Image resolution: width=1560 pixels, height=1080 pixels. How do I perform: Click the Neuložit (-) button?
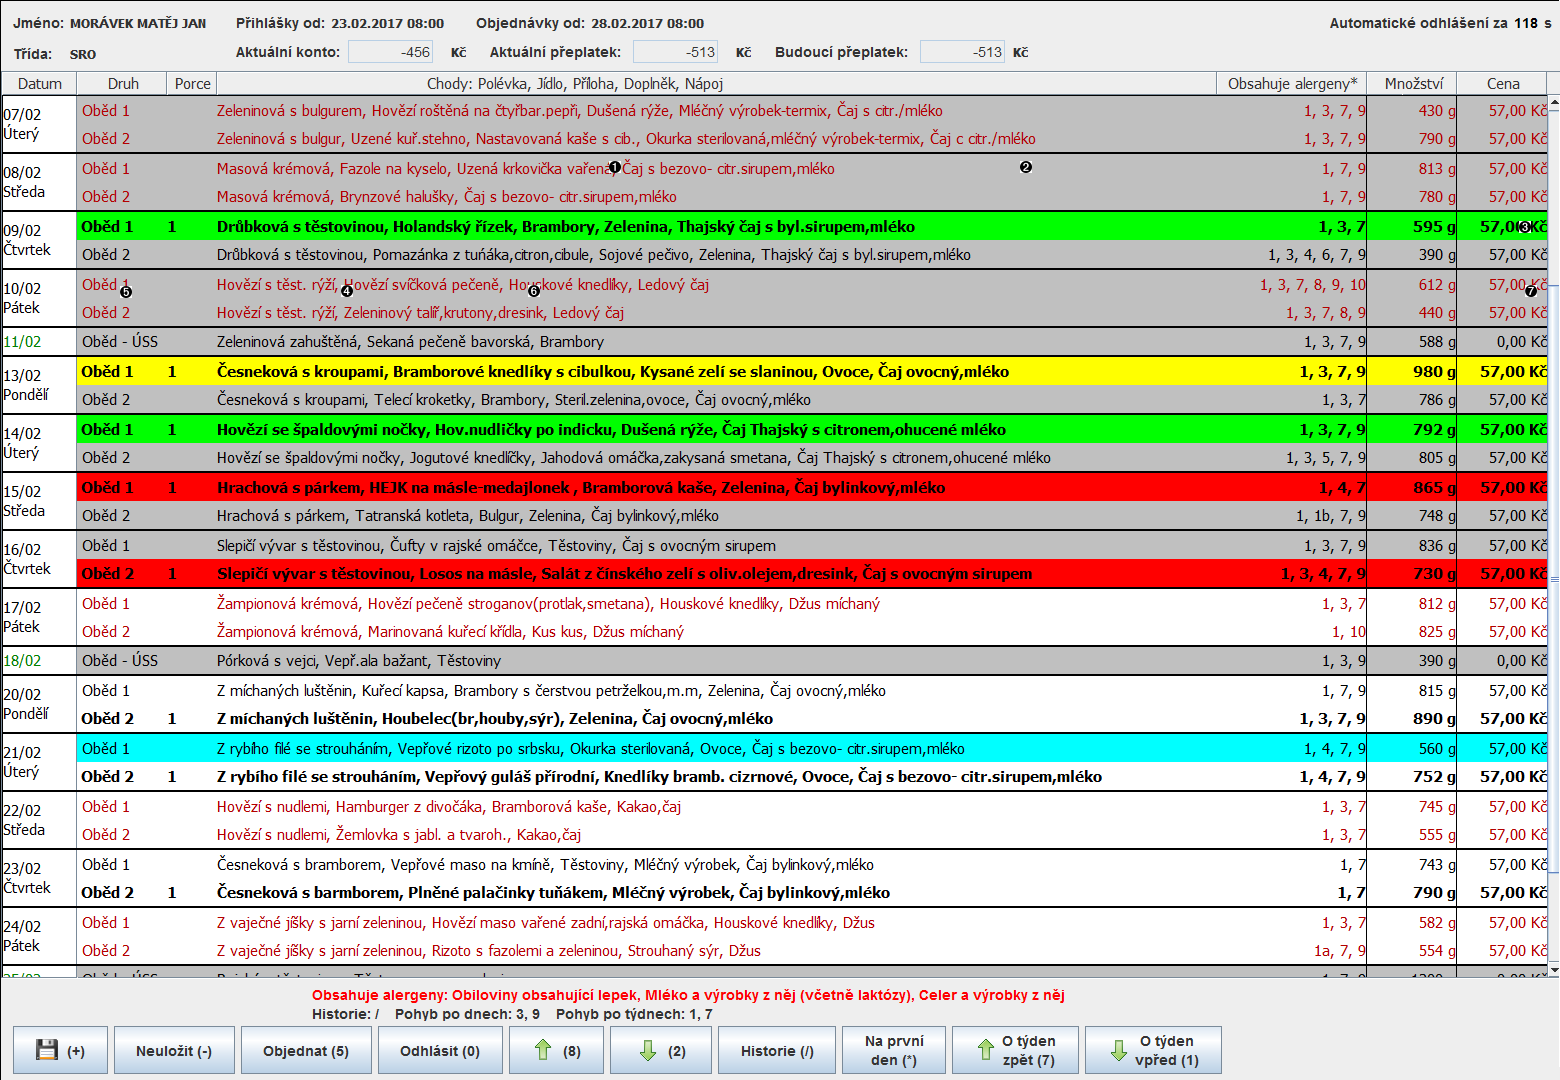pyautogui.click(x=174, y=1050)
